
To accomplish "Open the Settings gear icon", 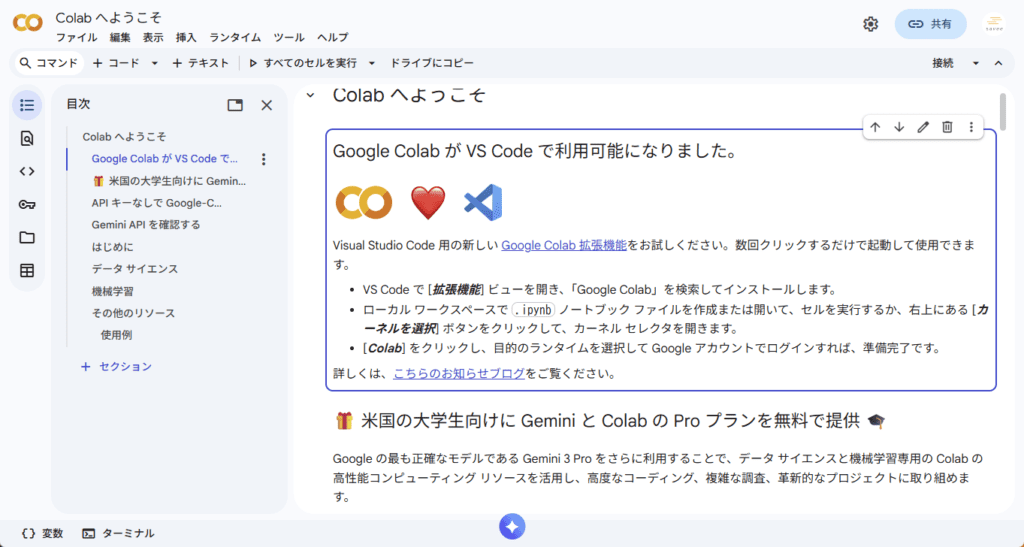I will (x=870, y=24).
